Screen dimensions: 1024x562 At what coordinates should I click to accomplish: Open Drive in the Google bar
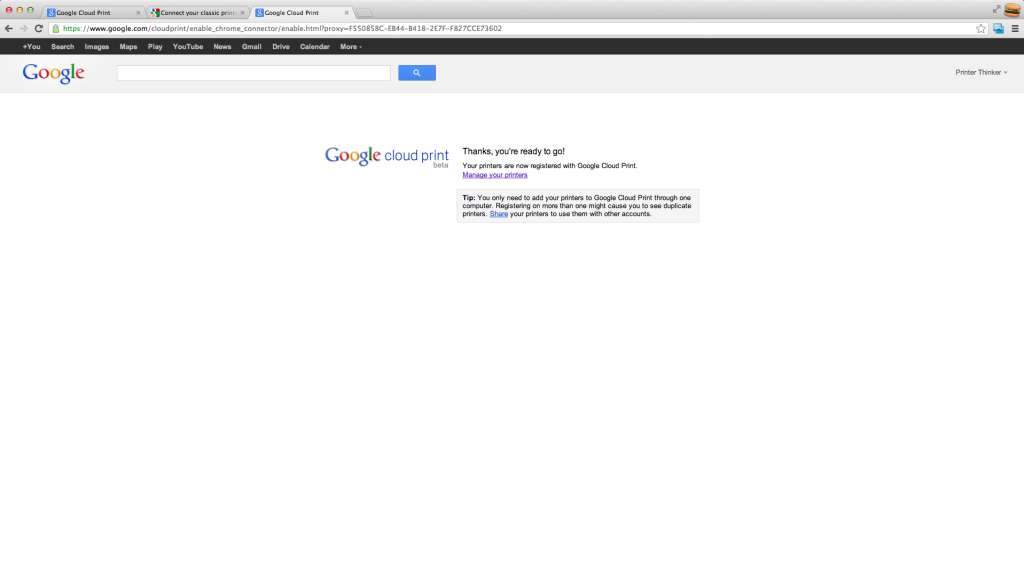coord(281,47)
